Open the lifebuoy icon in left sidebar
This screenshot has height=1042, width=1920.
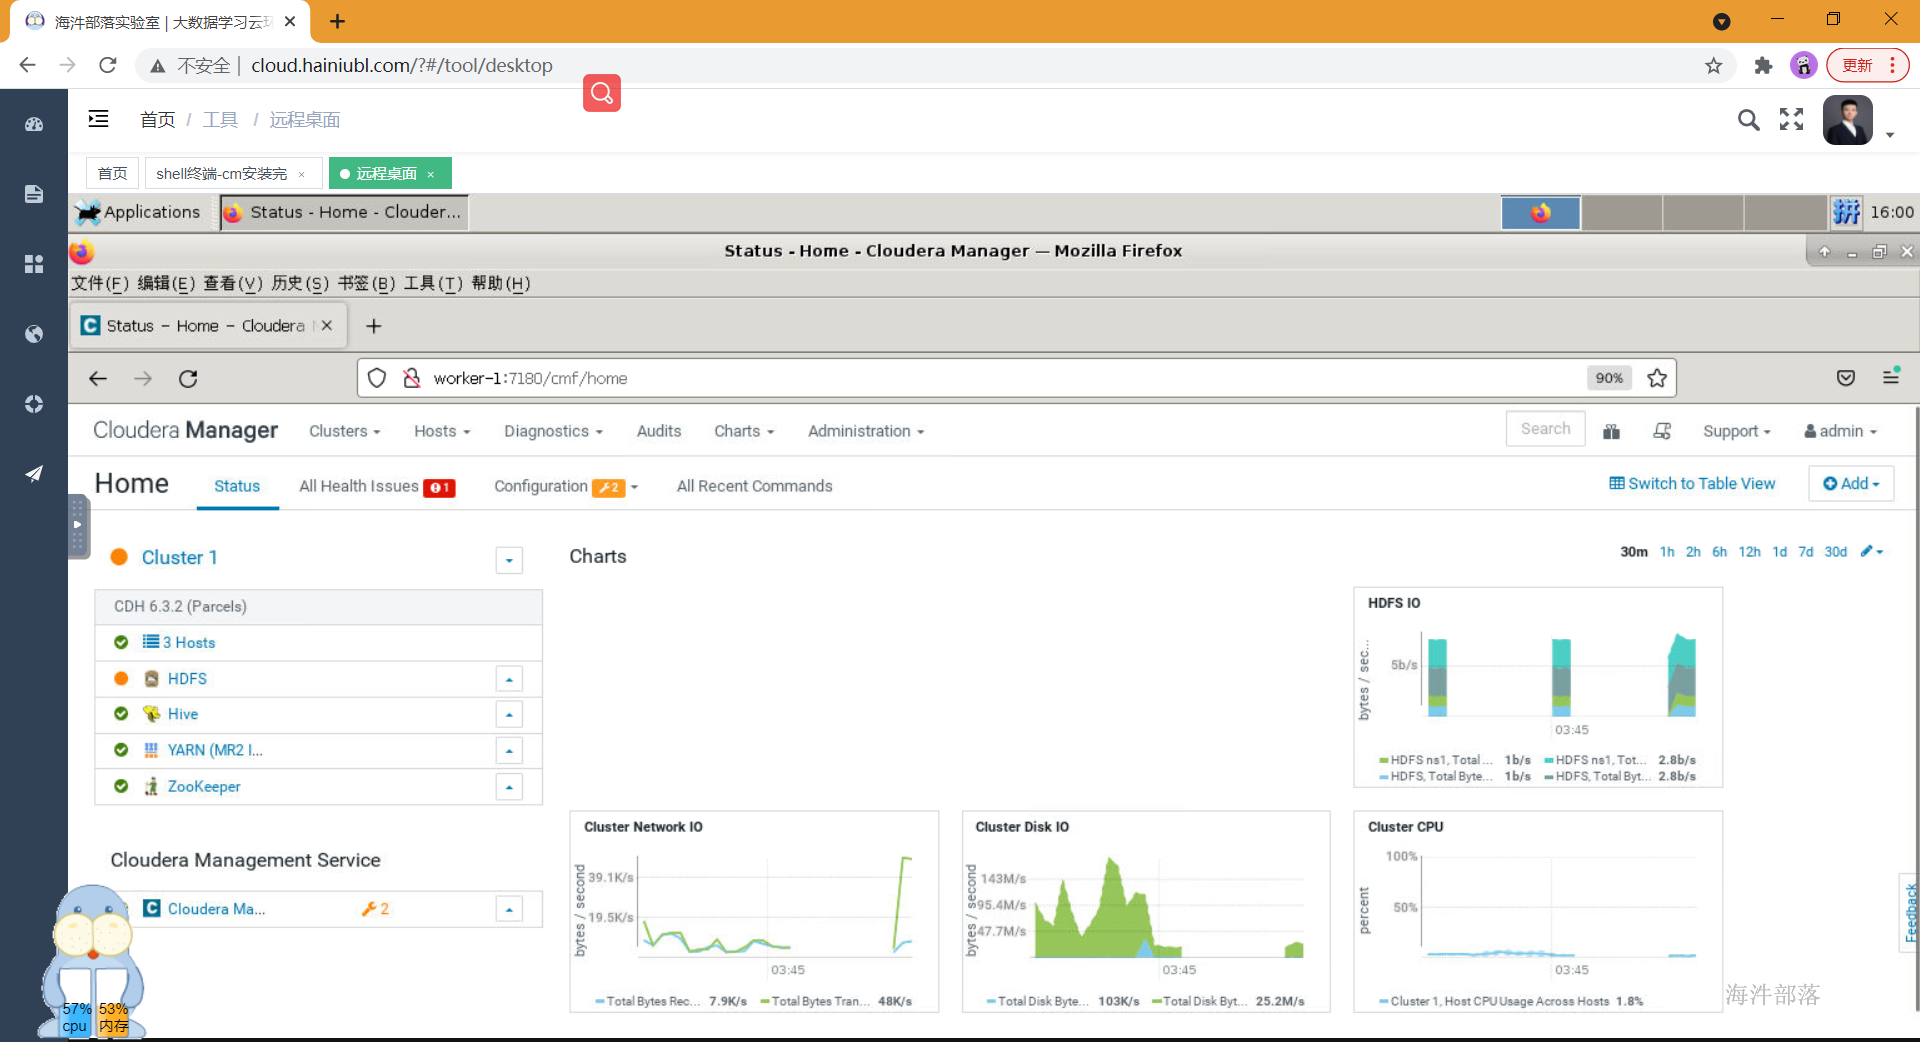click(x=34, y=404)
